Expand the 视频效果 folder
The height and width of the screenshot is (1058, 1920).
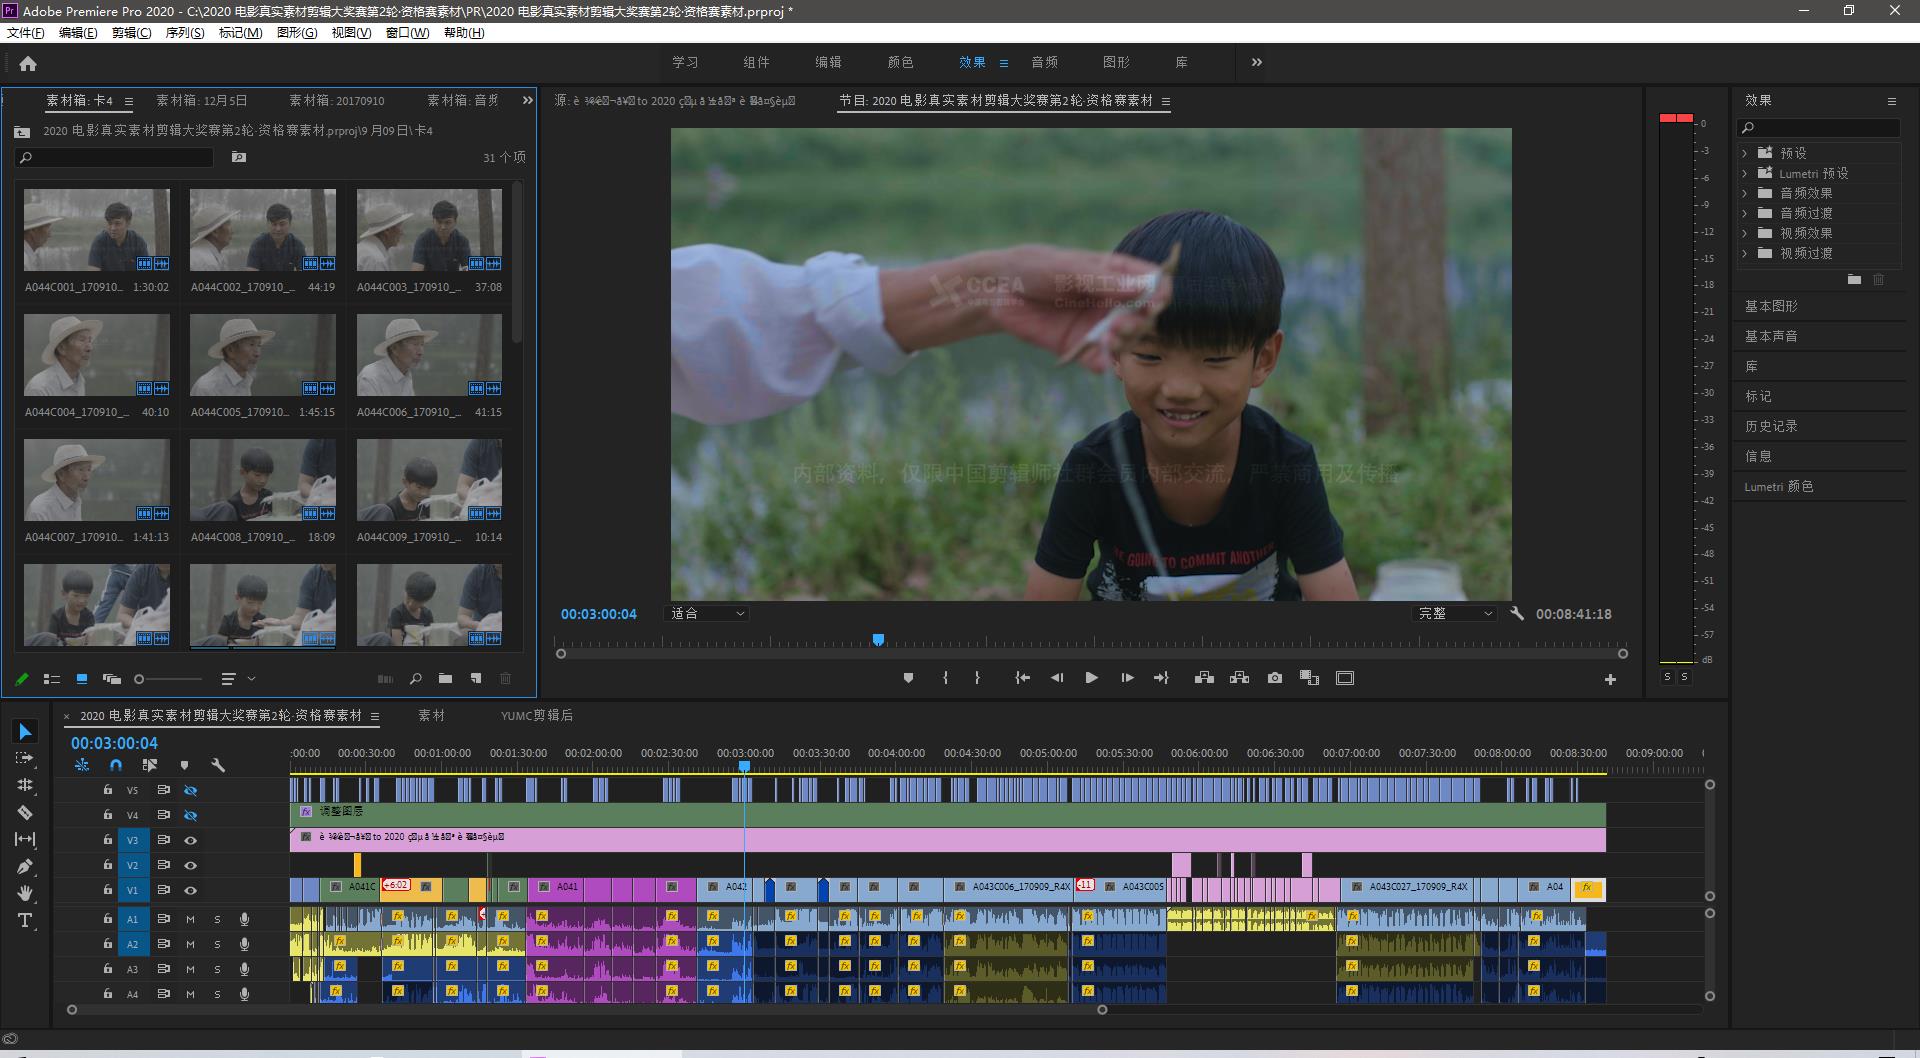(1745, 233)
